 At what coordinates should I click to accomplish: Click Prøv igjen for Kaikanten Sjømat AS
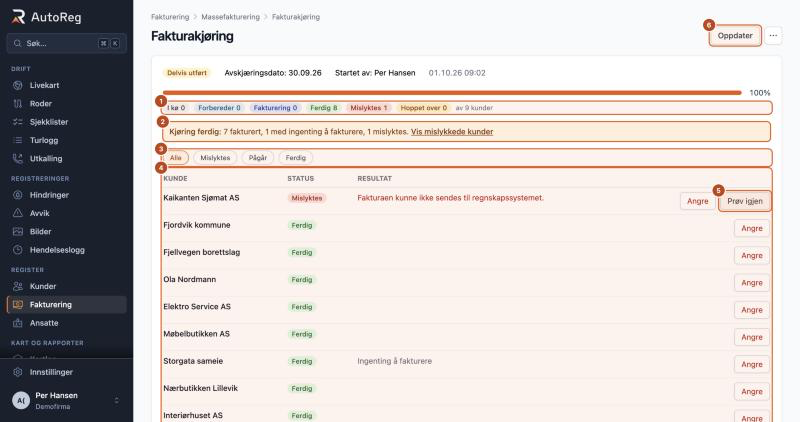[745, 201]
